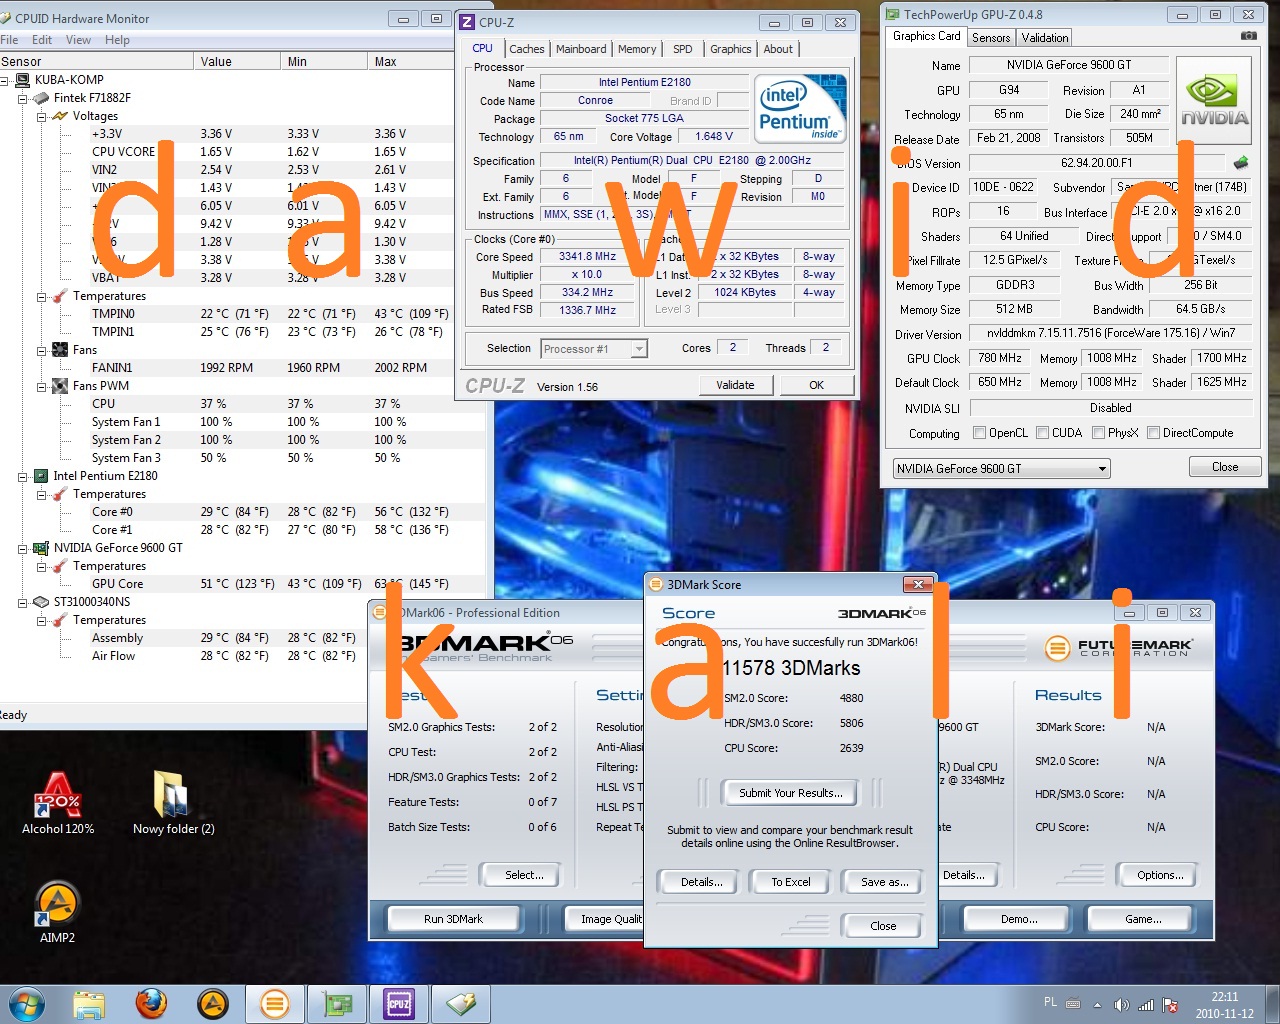The height and width of the screenshot is (1024, 1280).
Task: Collapse the KUBA-KOMP root node
Action: coord(5,80)
